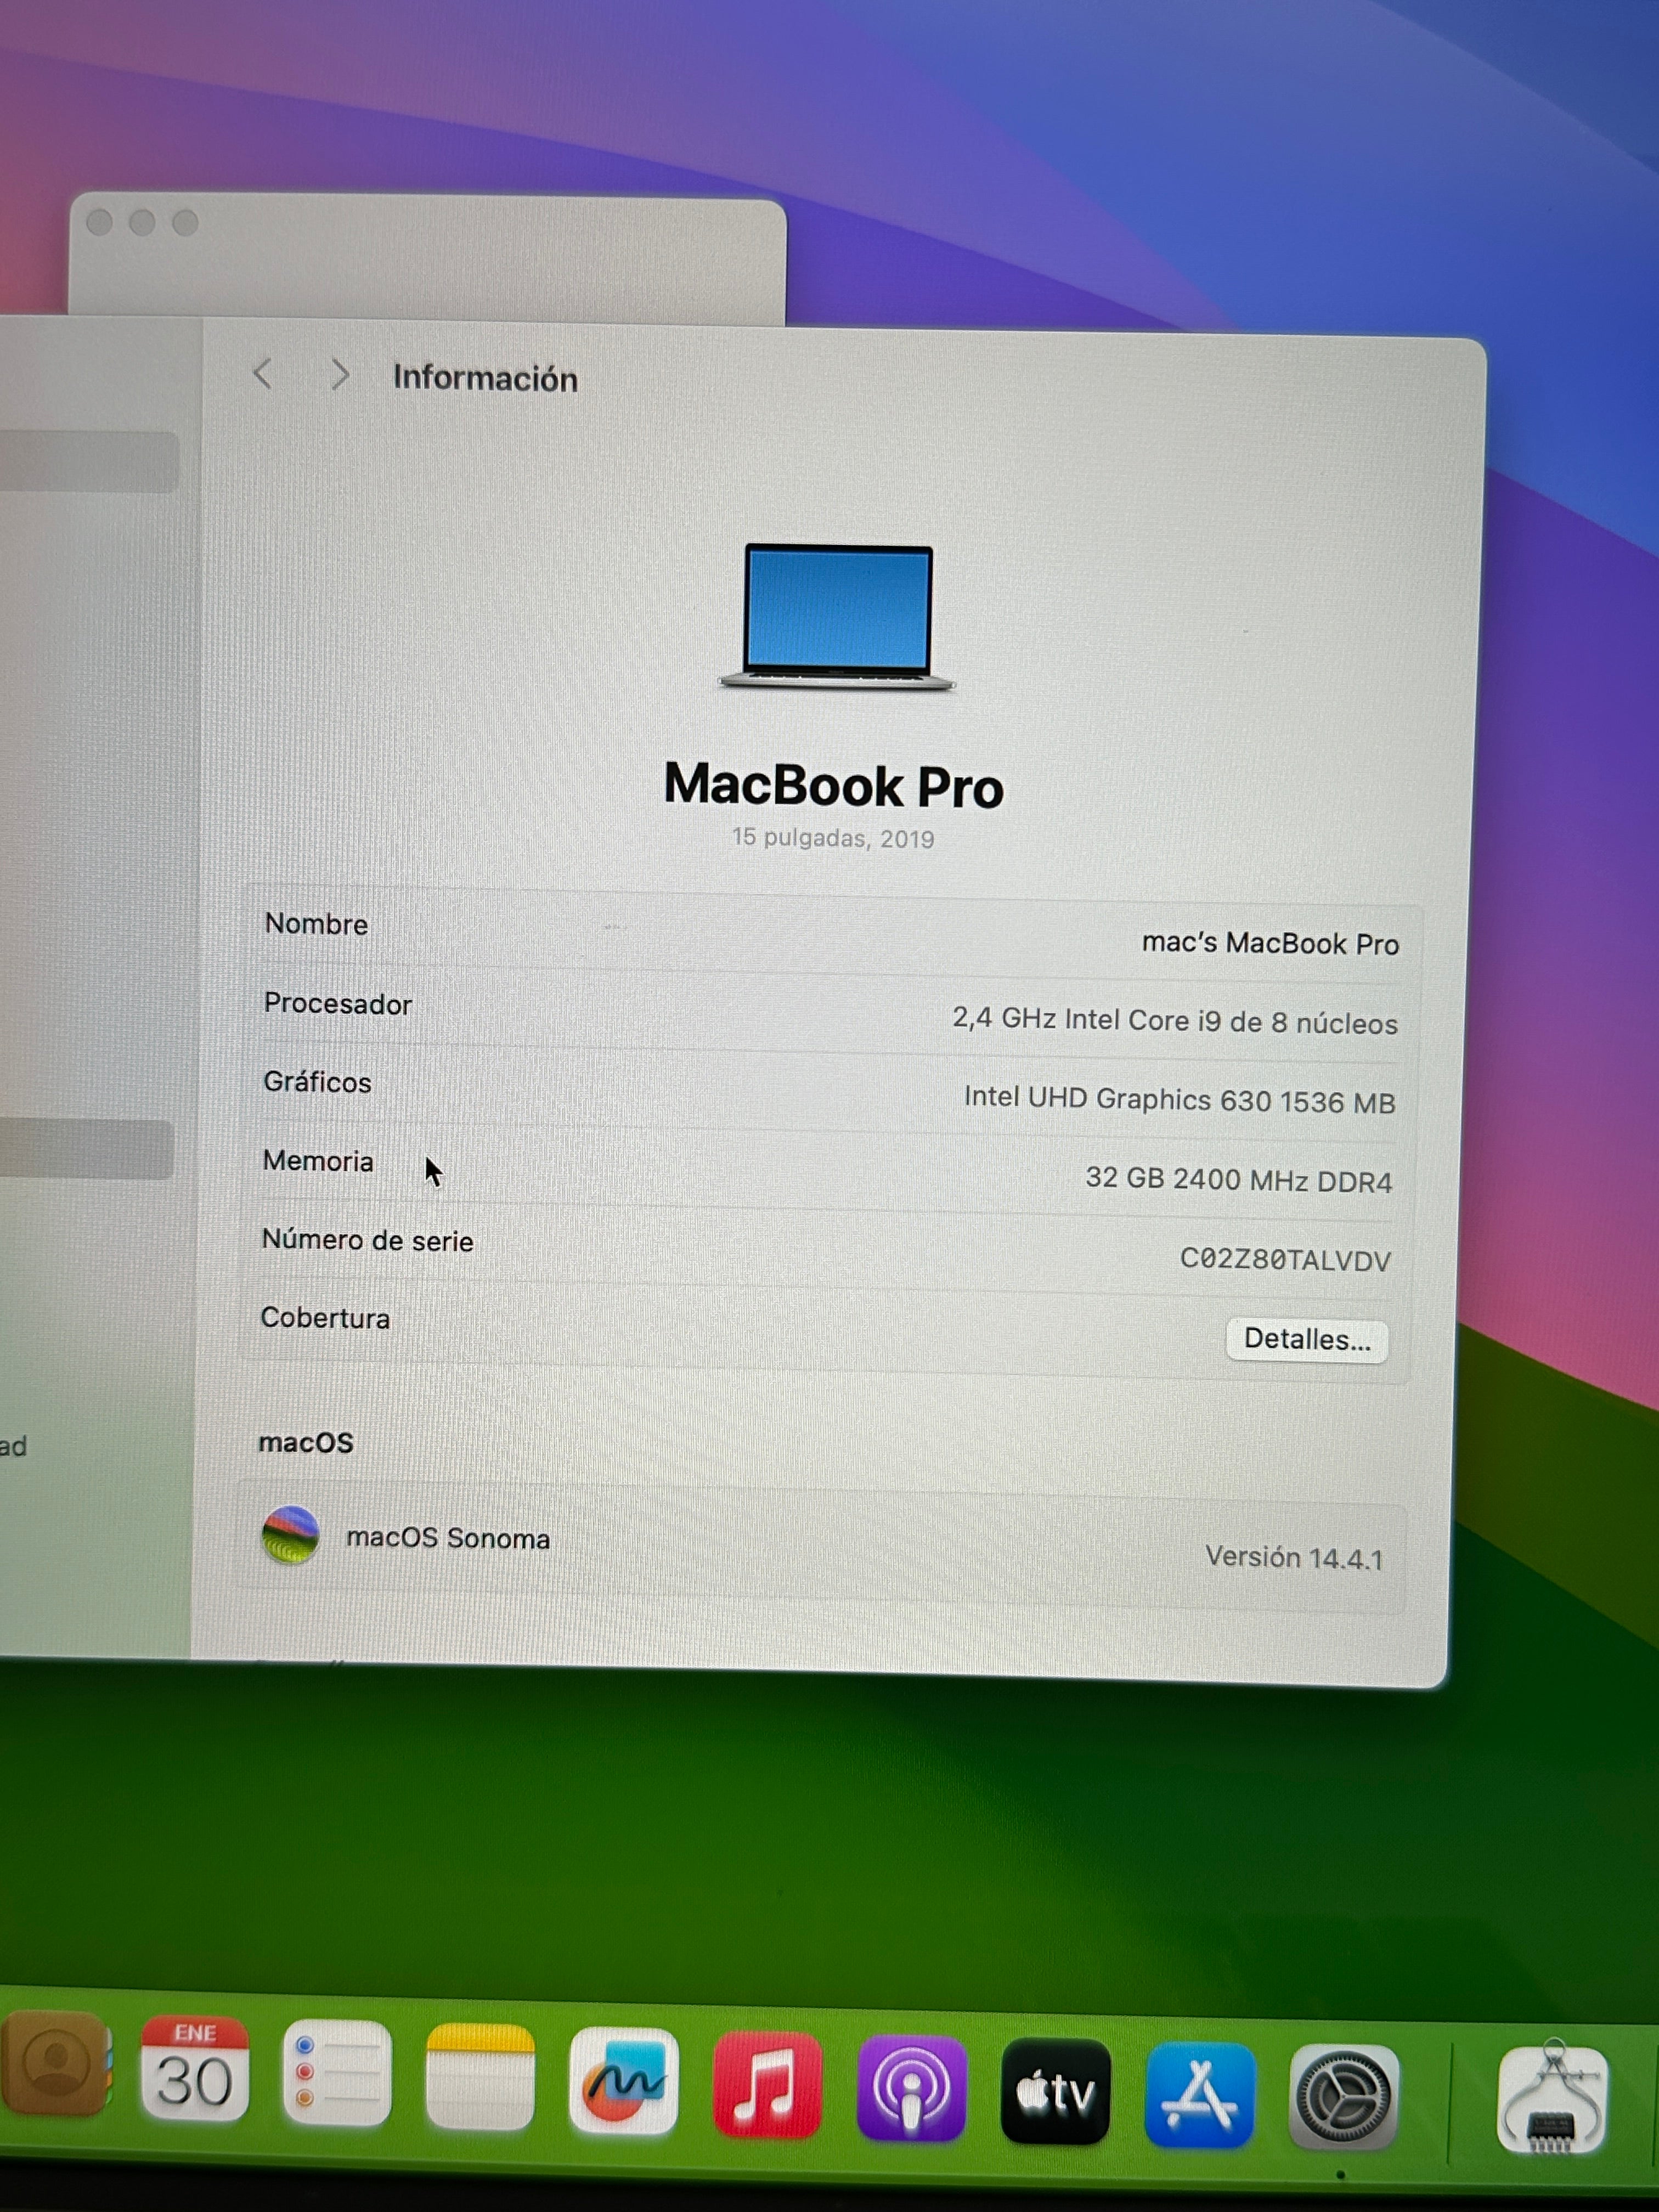Open the System Information chip icon in Dock
This screenshot has width=1659, height=2212.
[1552, 2099]
